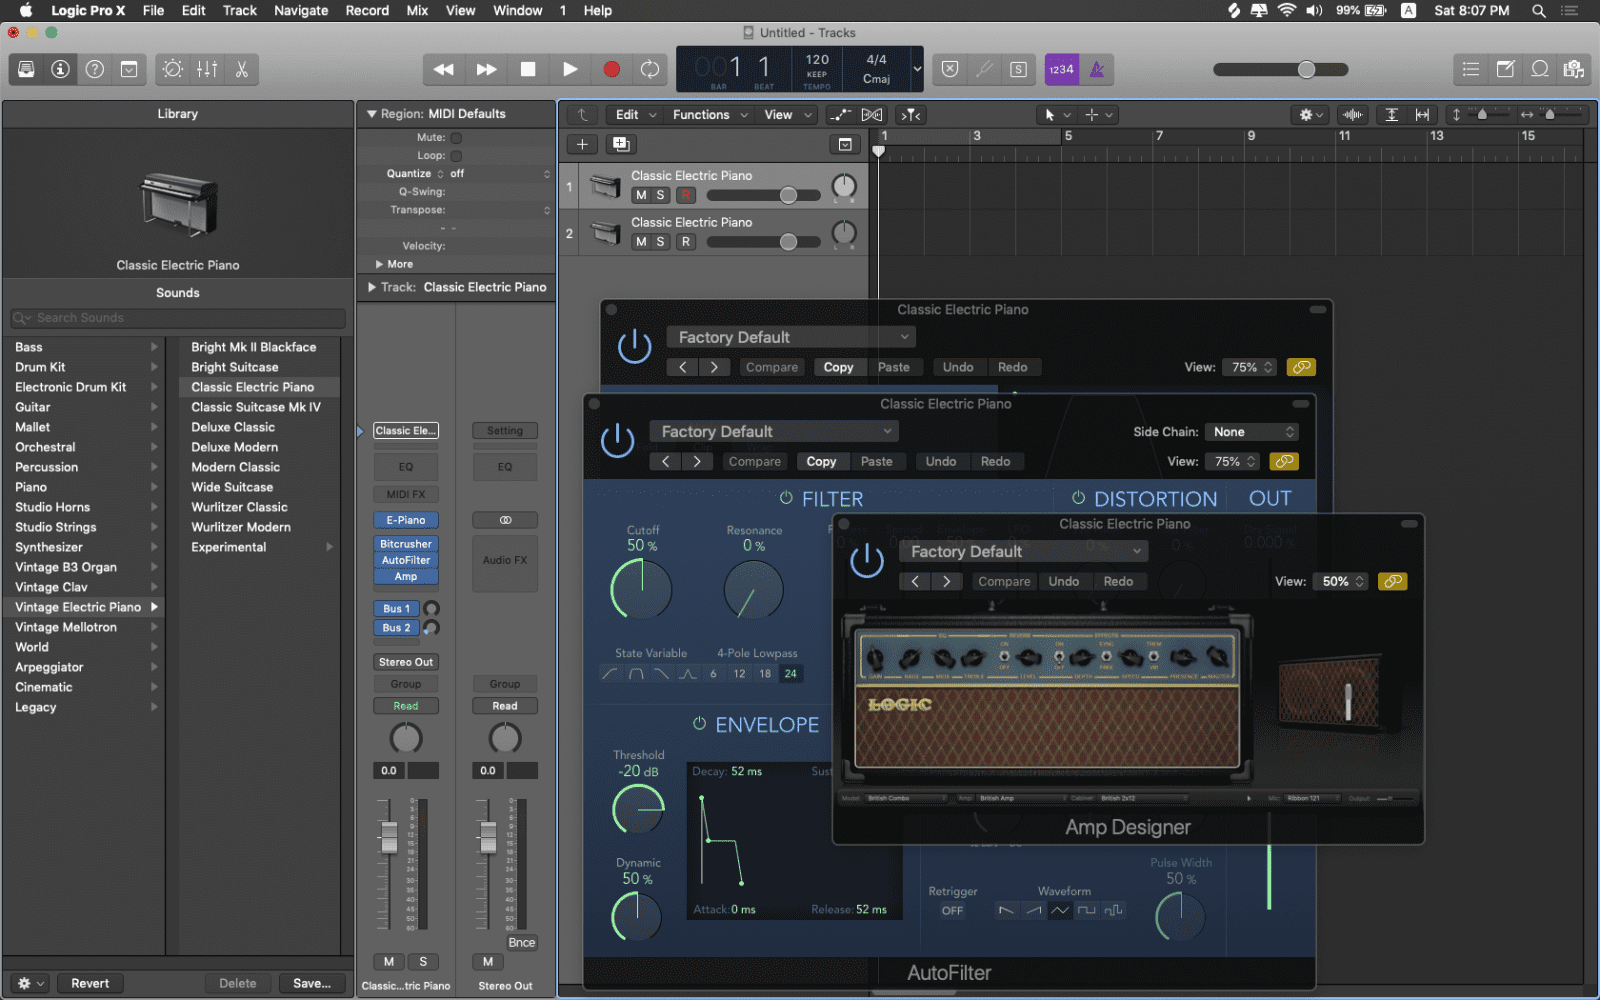Open the Apple menu
The image size is (1600, 1000).
click(26, 10)
